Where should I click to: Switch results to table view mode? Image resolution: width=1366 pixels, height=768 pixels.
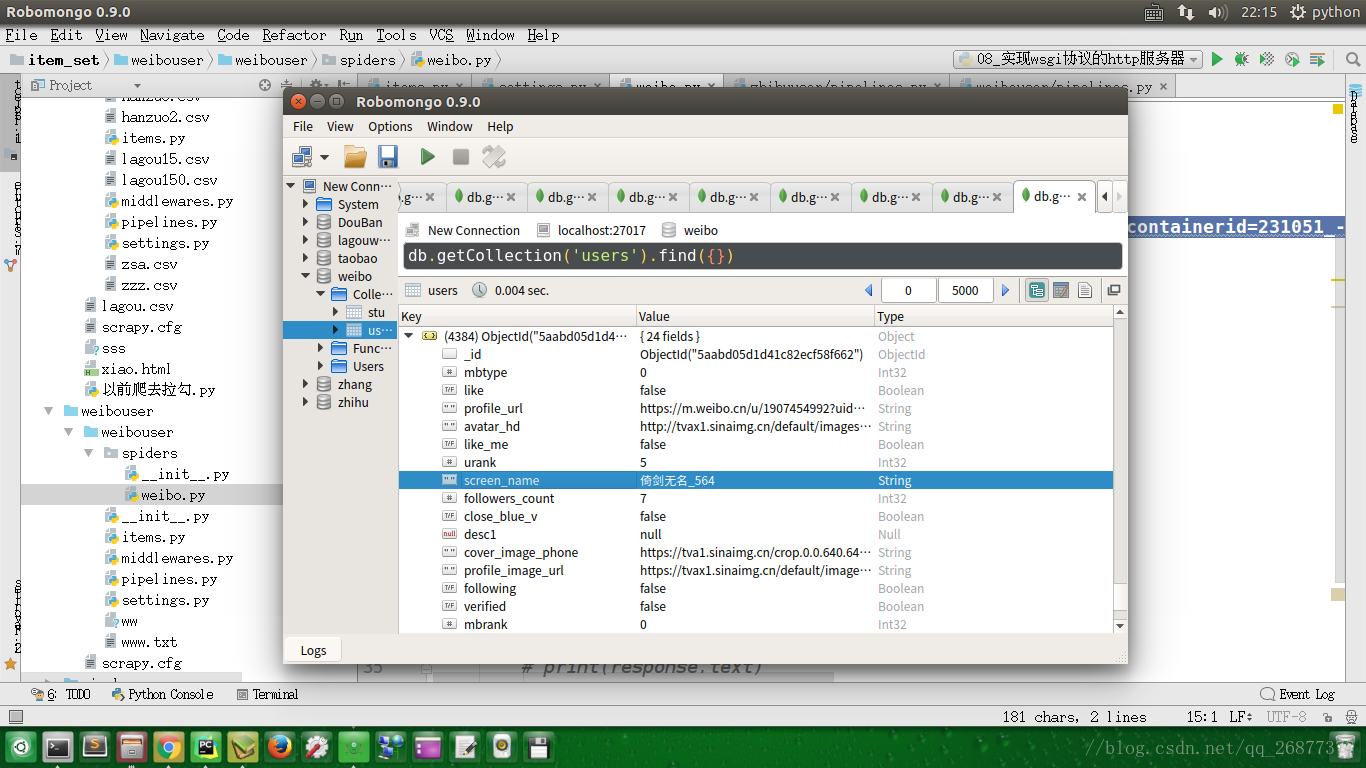[x=1061, y=290]
